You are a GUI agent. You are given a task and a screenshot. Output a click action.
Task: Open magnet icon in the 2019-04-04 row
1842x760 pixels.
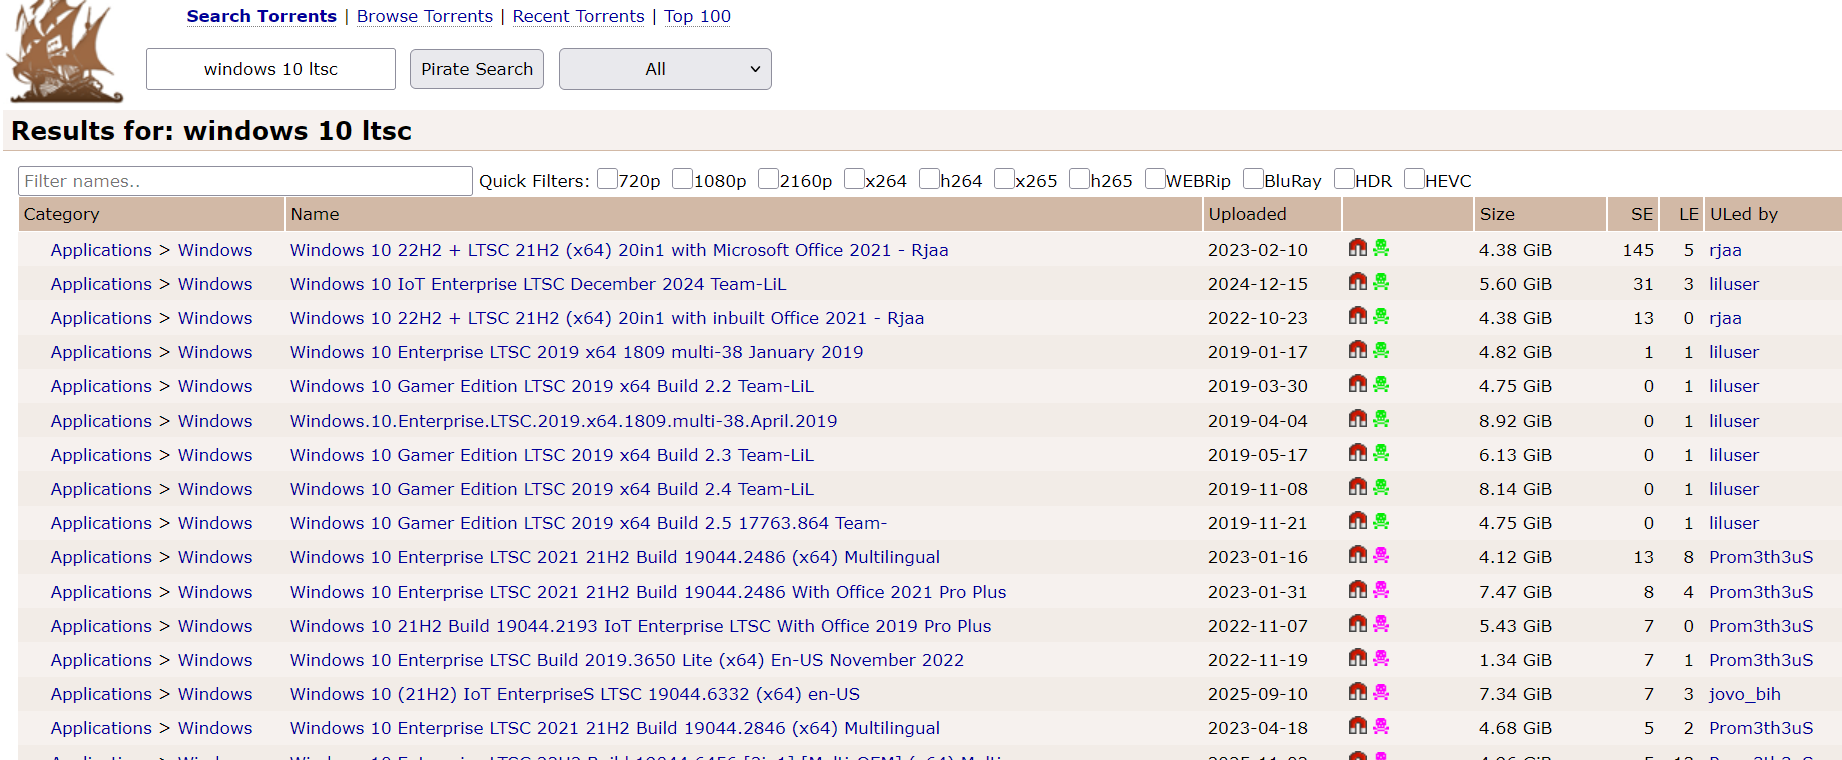1357,419
